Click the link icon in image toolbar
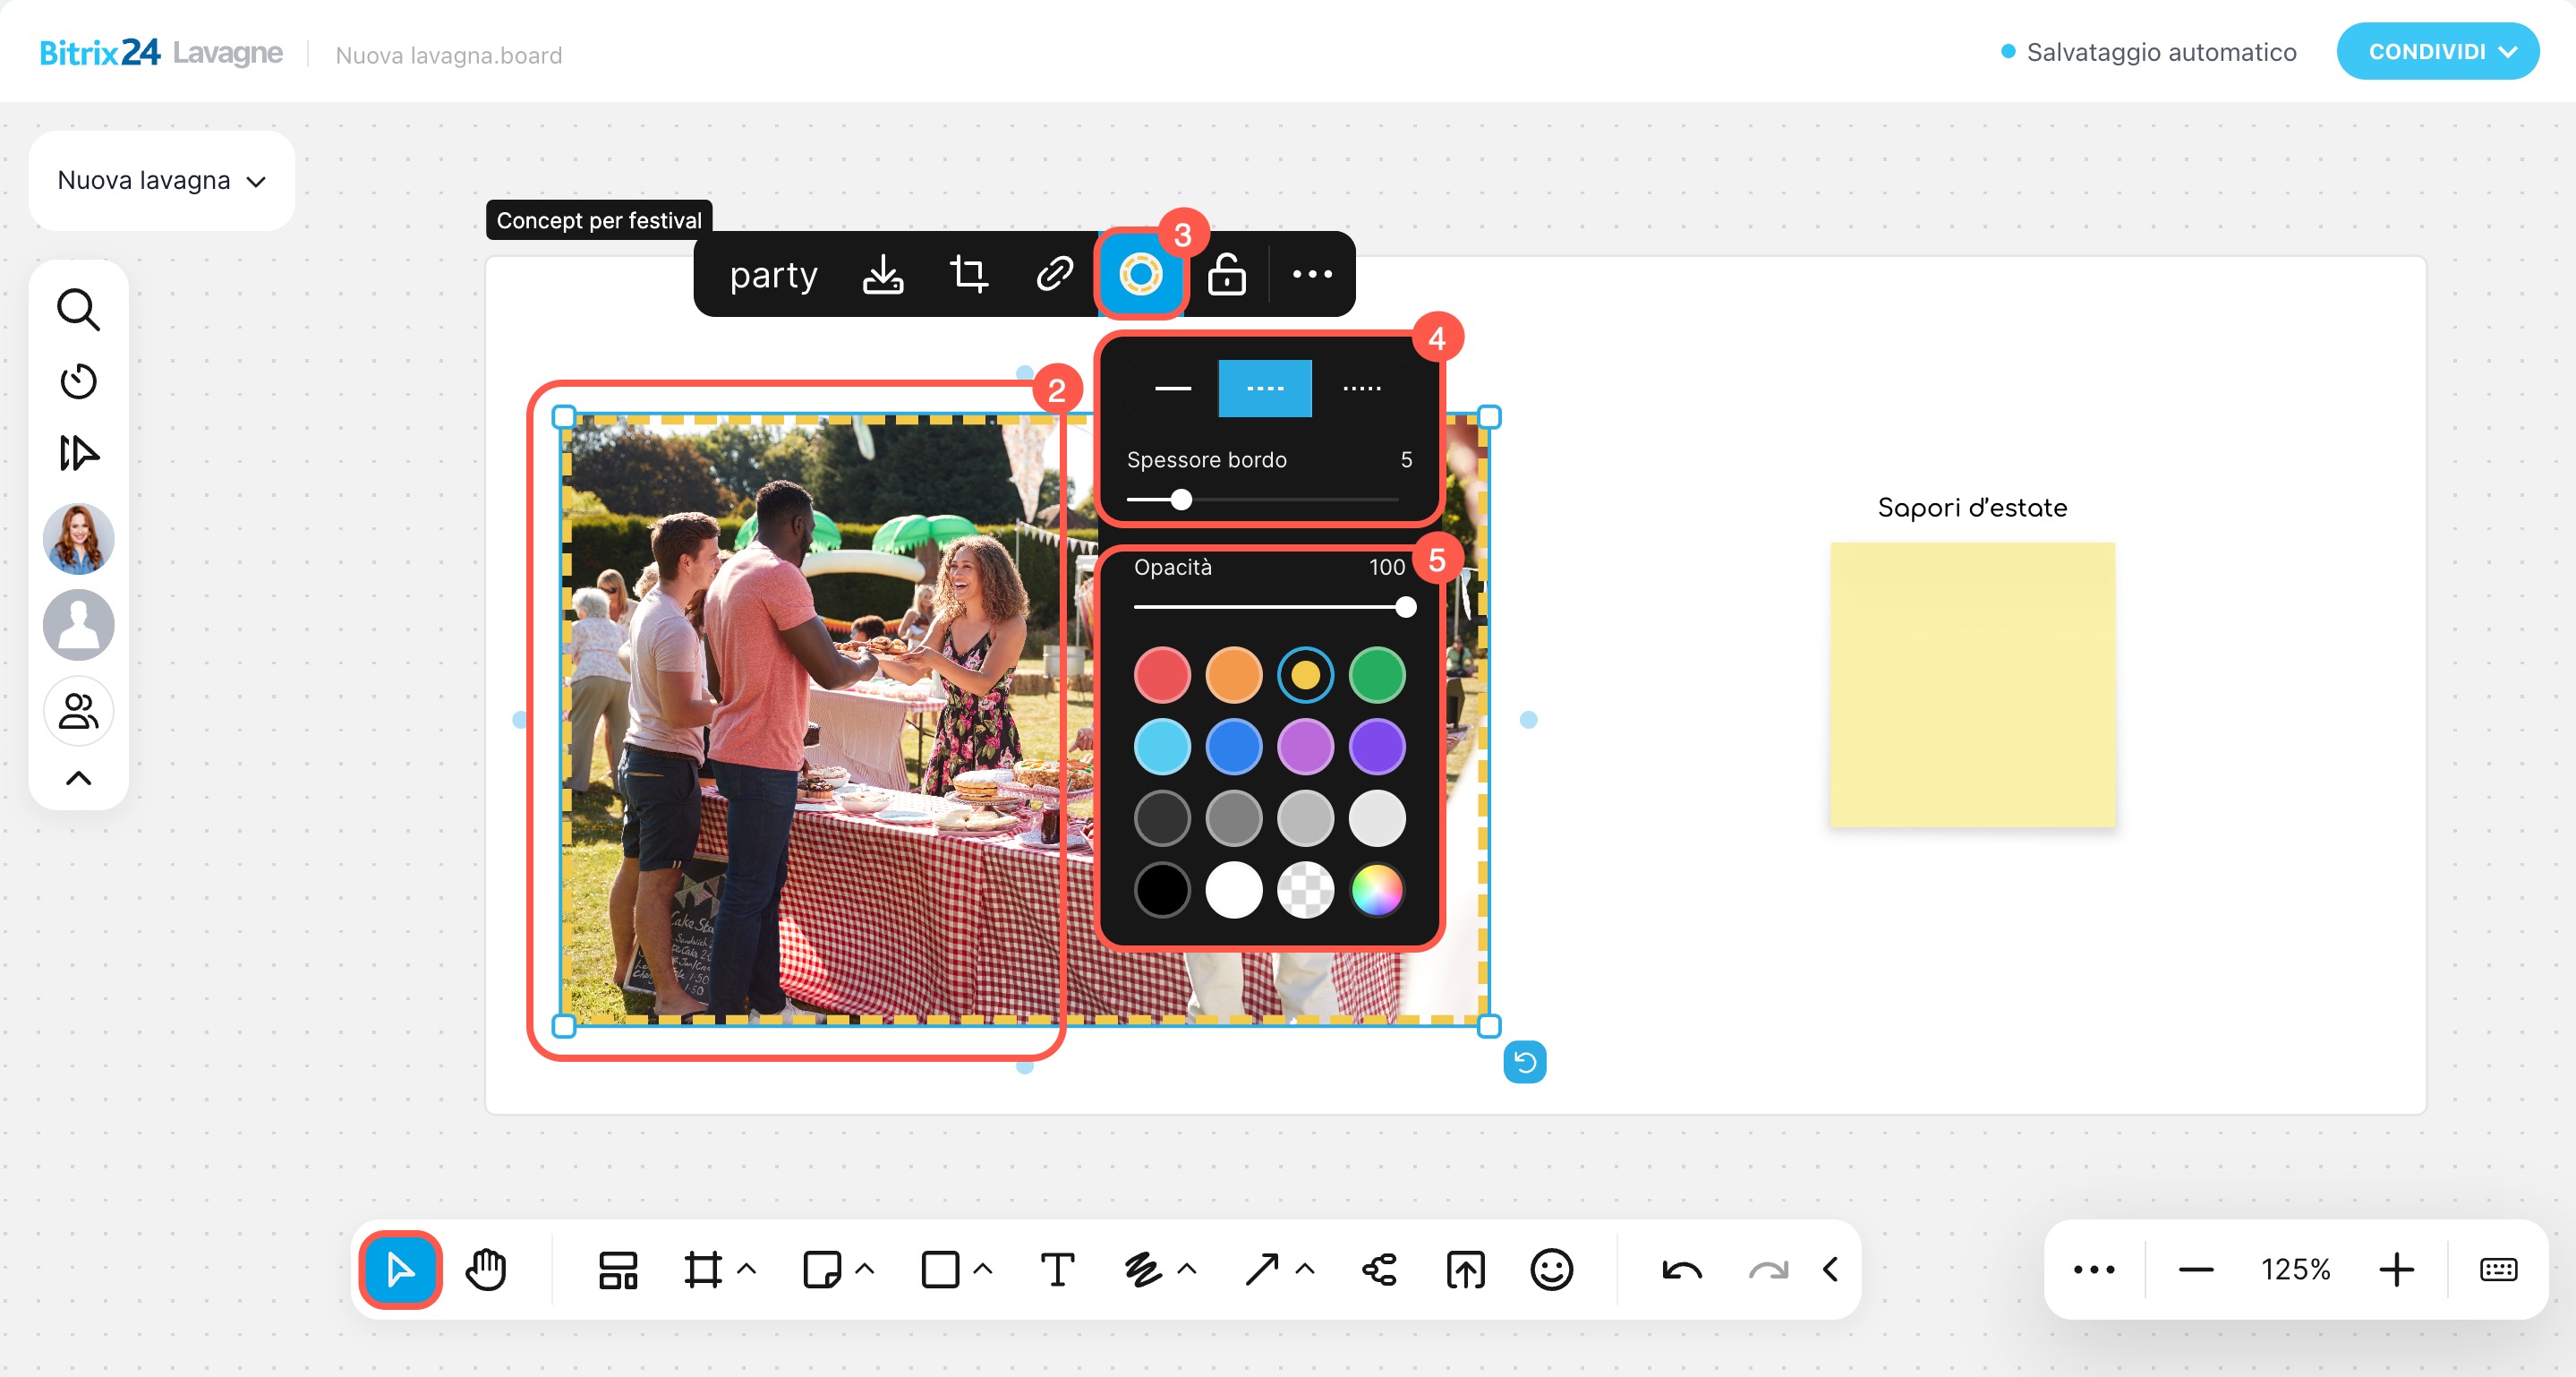2576x1377 pixels. click(x=1054, y=273)
